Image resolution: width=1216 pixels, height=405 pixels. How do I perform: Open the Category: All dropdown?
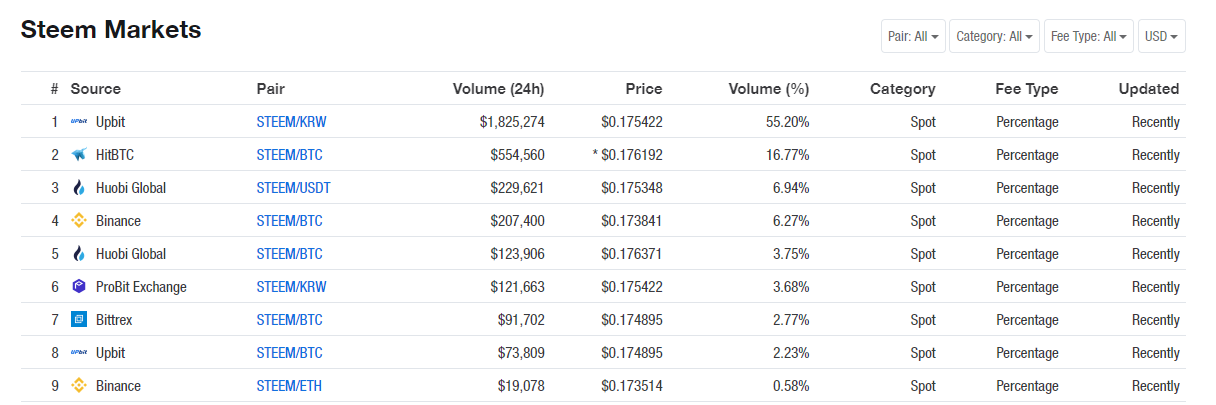994,36
